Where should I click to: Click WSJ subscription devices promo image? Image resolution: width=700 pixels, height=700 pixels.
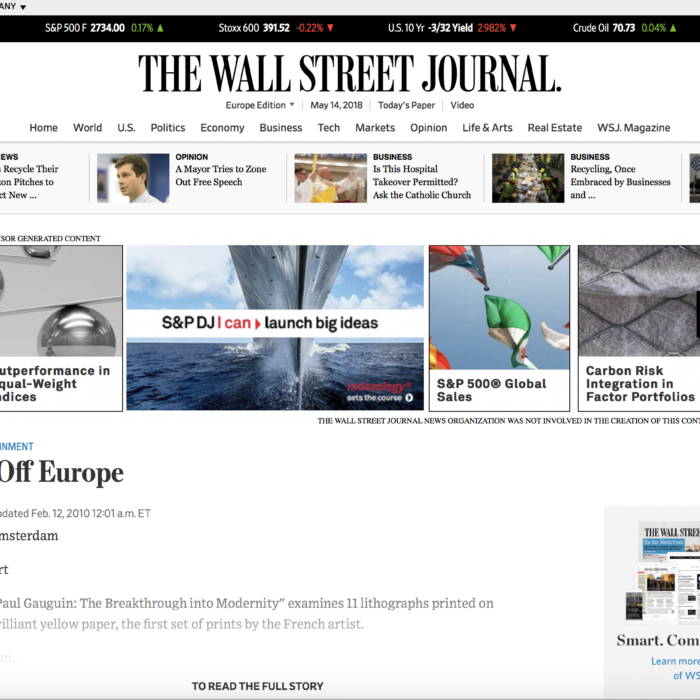tap(663, 571)
